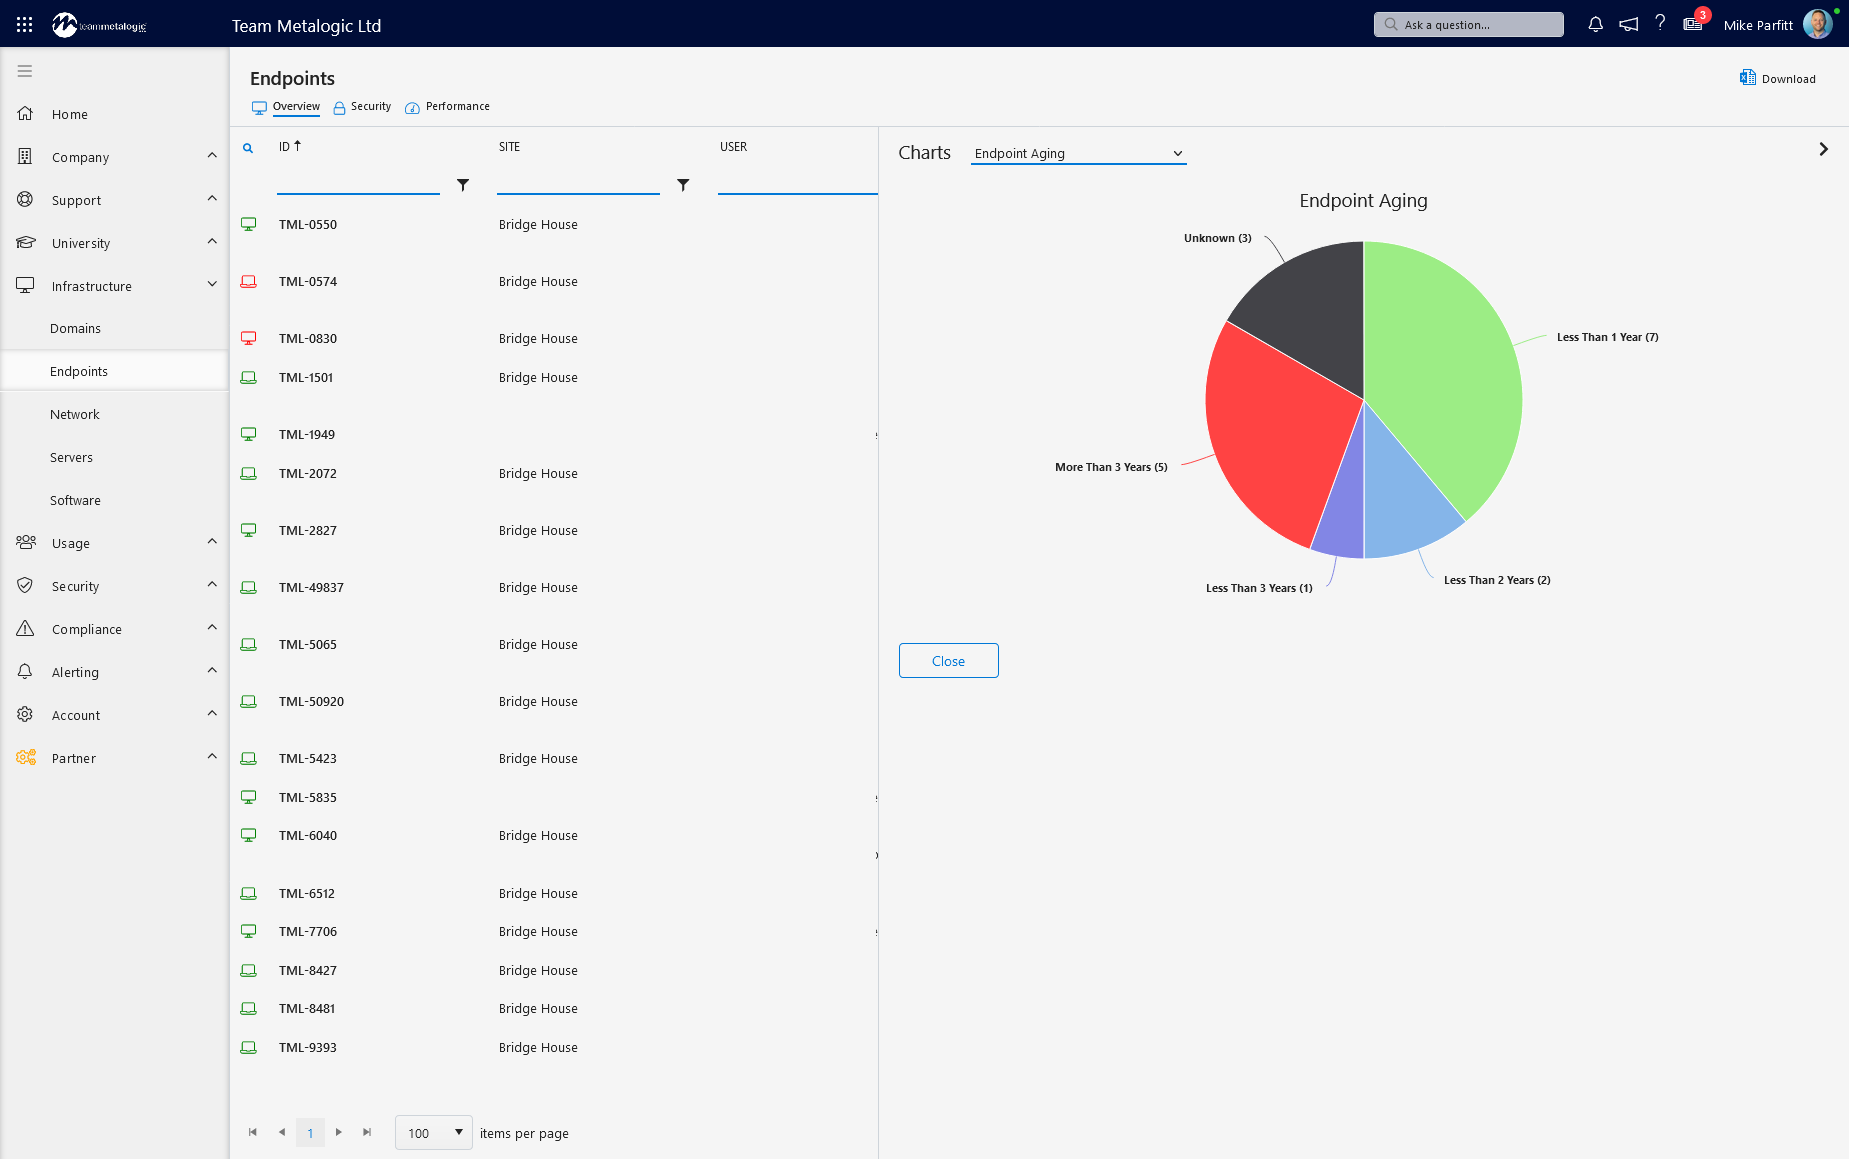Click the Team Metalogic logo
Image resolution: width=1849 pixels, height=1159 pixels.
click(x=99, y=25)
